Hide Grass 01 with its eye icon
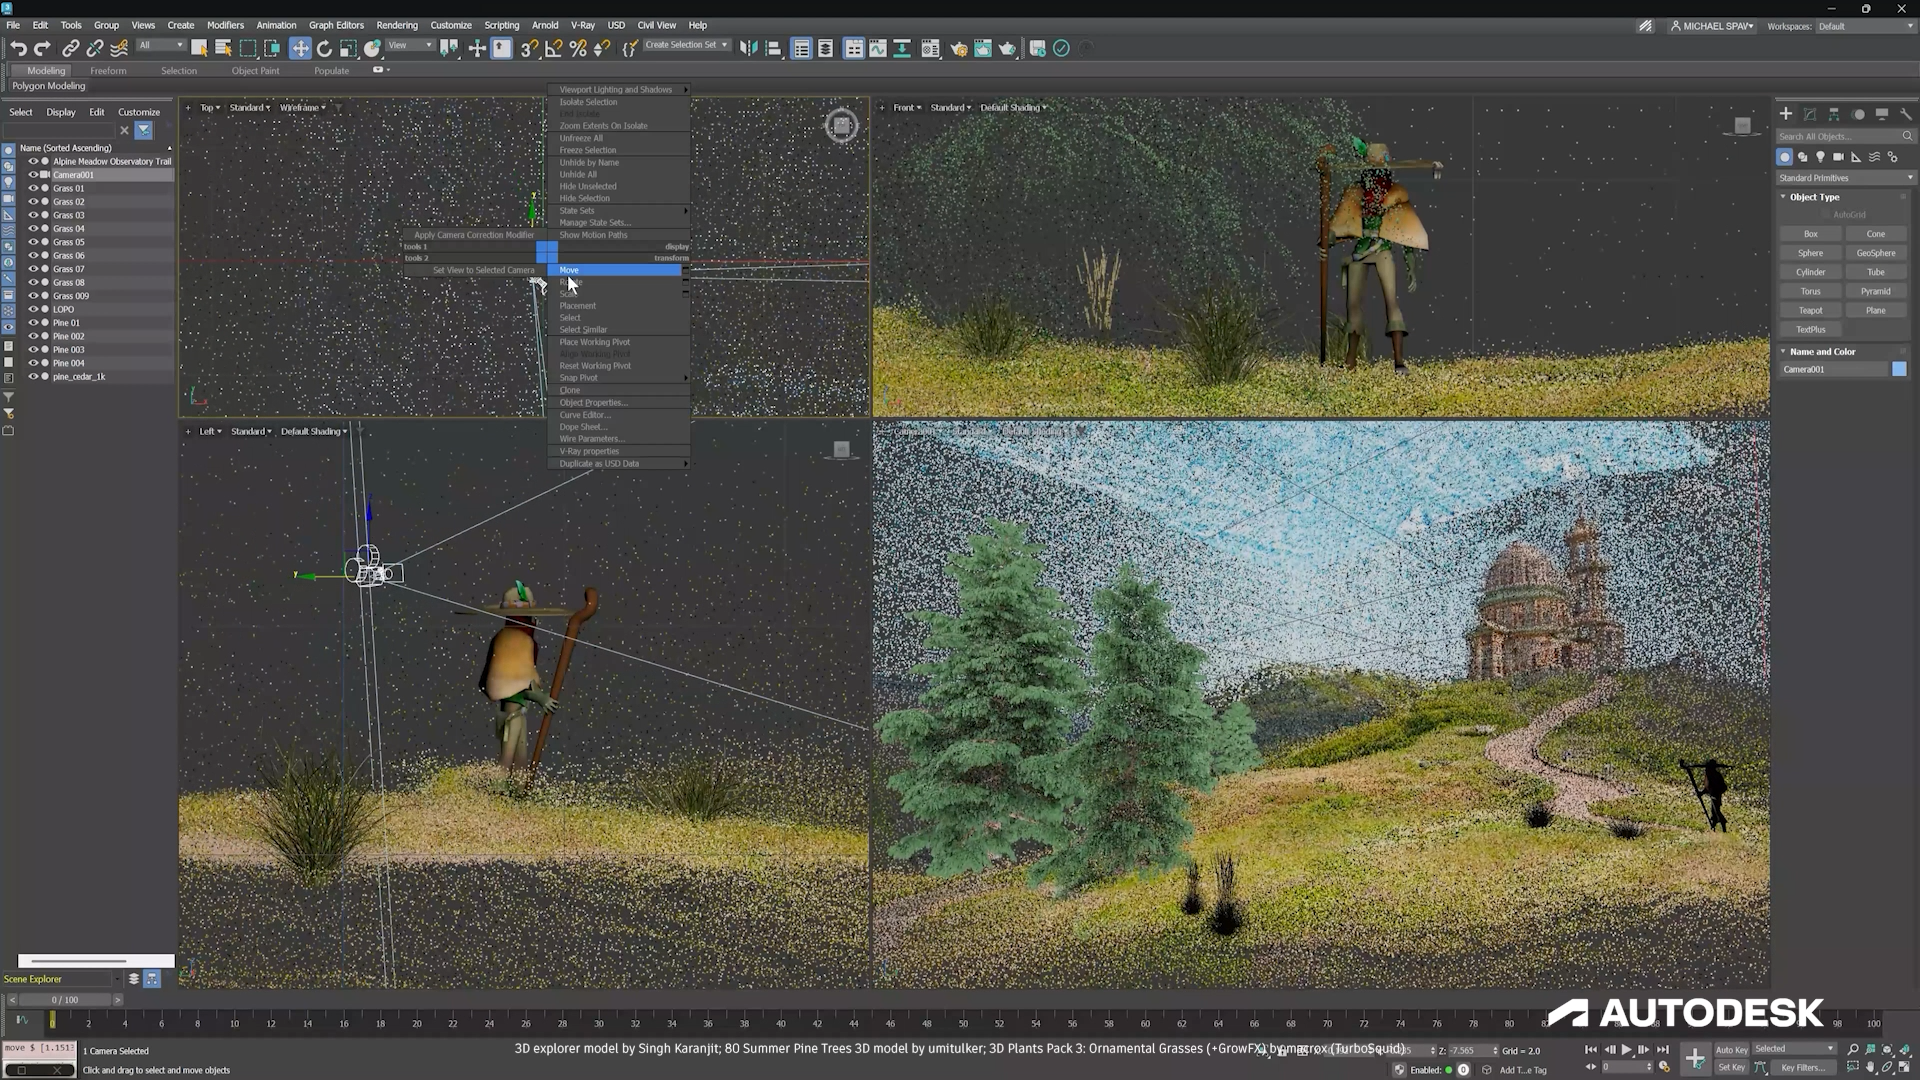This screenshot has height=1080, width=1920. pos(32,188)
